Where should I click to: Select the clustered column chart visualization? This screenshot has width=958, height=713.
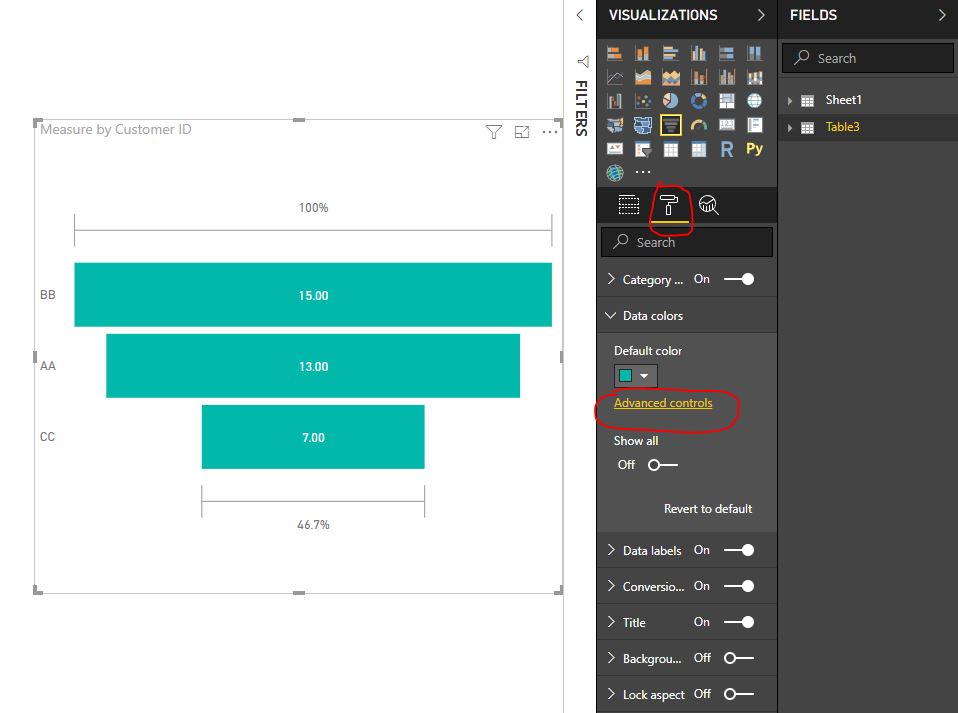[698, 54]
